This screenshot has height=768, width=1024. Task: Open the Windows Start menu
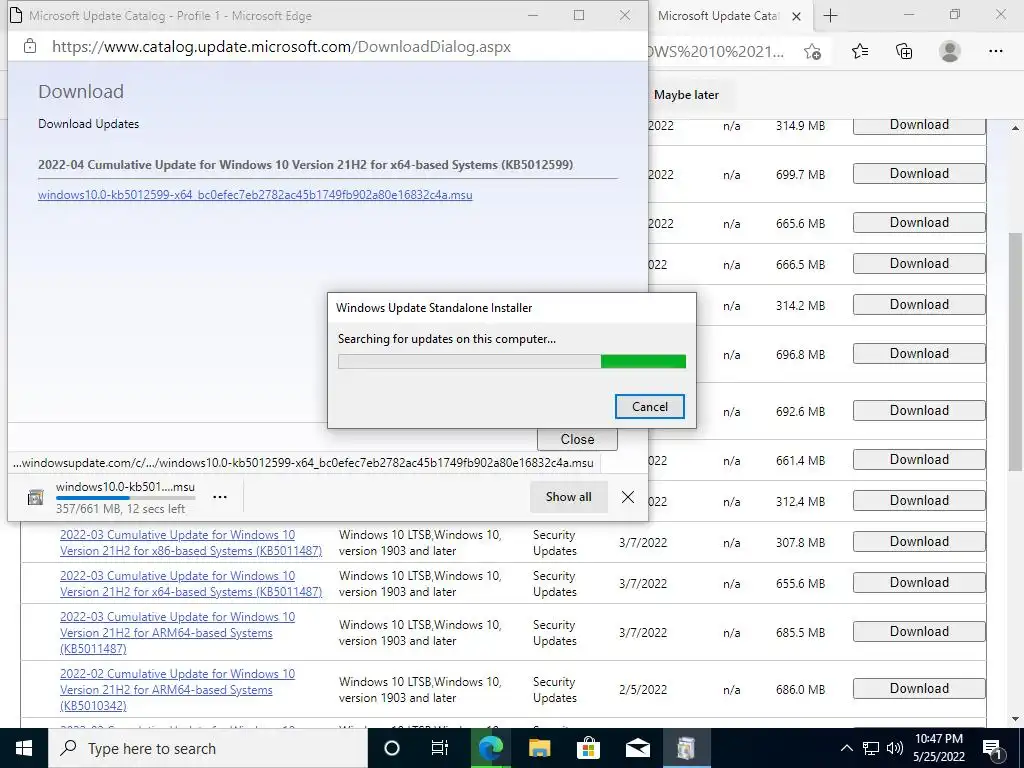point(24,748)
